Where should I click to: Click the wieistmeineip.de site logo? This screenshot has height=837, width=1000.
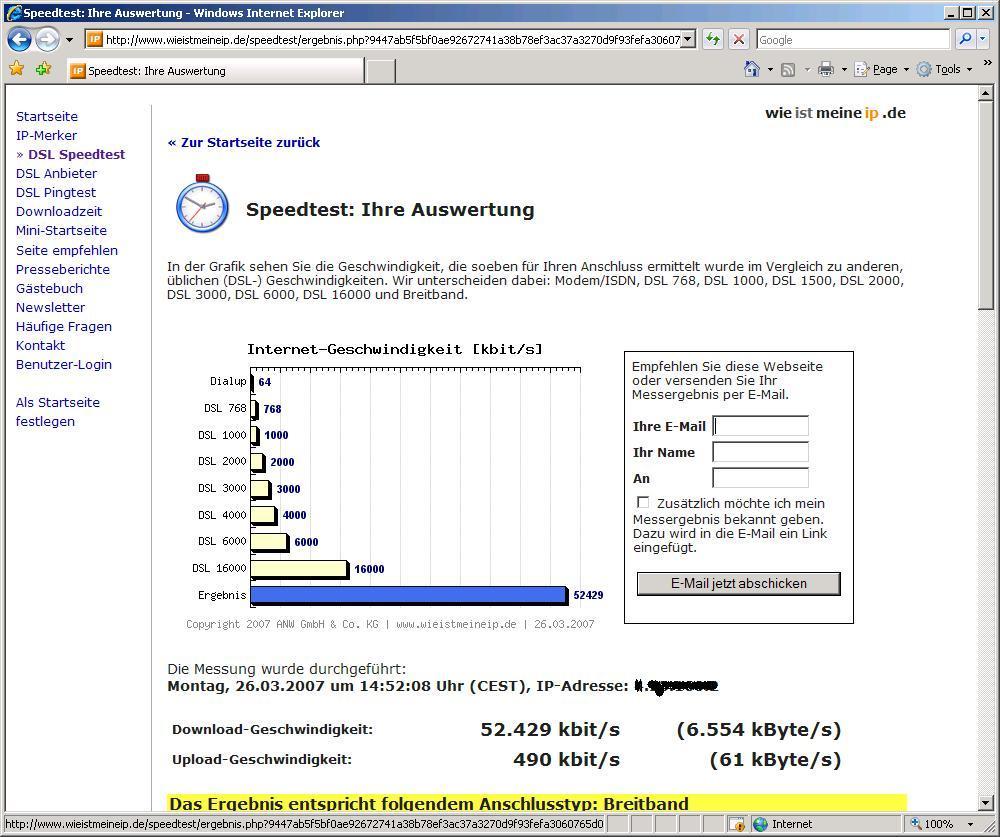835,113
